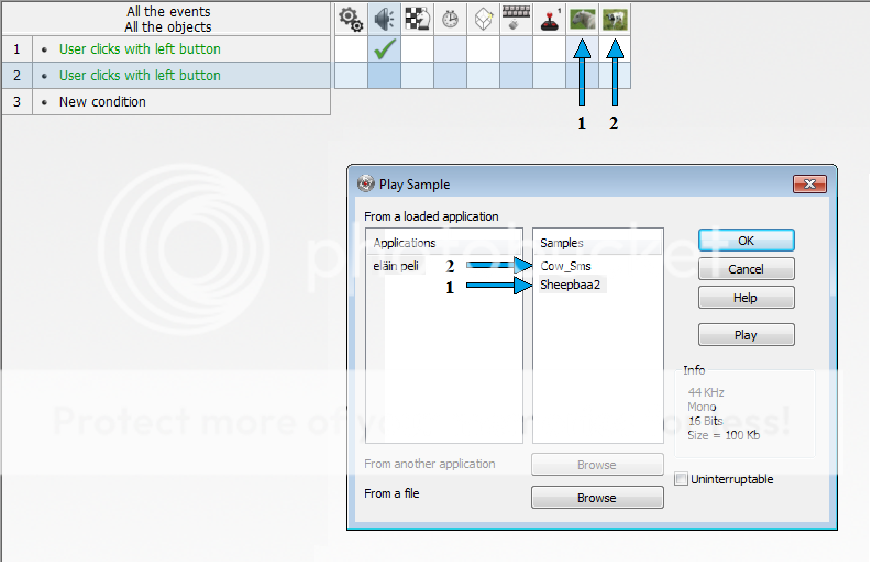
Task: Open Help for Play Sample
Action: (x=745, y=298)
